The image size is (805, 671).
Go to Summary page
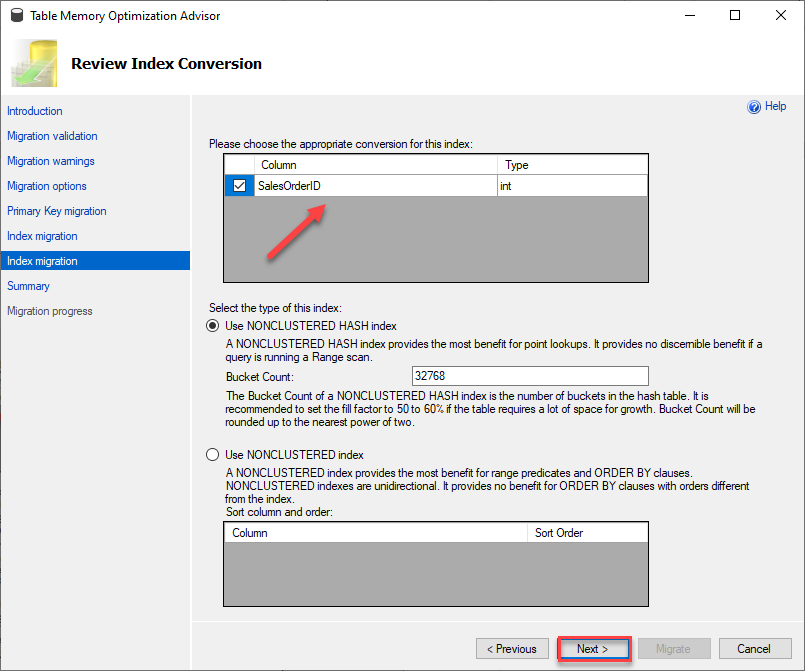[28, 286]
